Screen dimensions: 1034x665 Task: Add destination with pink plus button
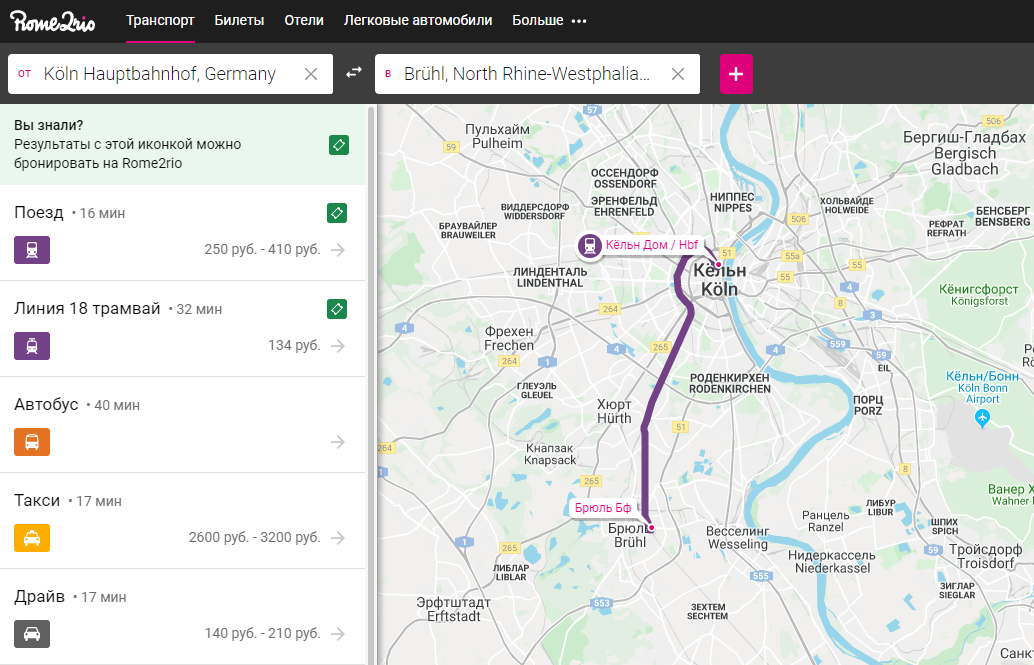(x=736, y=74)
